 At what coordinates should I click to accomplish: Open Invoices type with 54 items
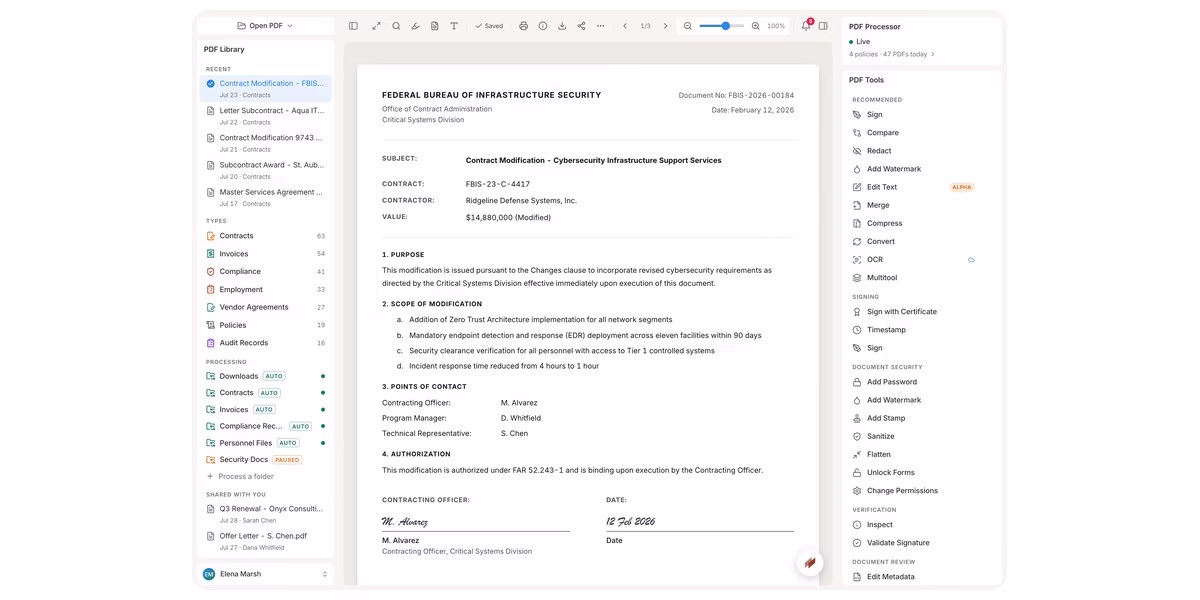265,254
